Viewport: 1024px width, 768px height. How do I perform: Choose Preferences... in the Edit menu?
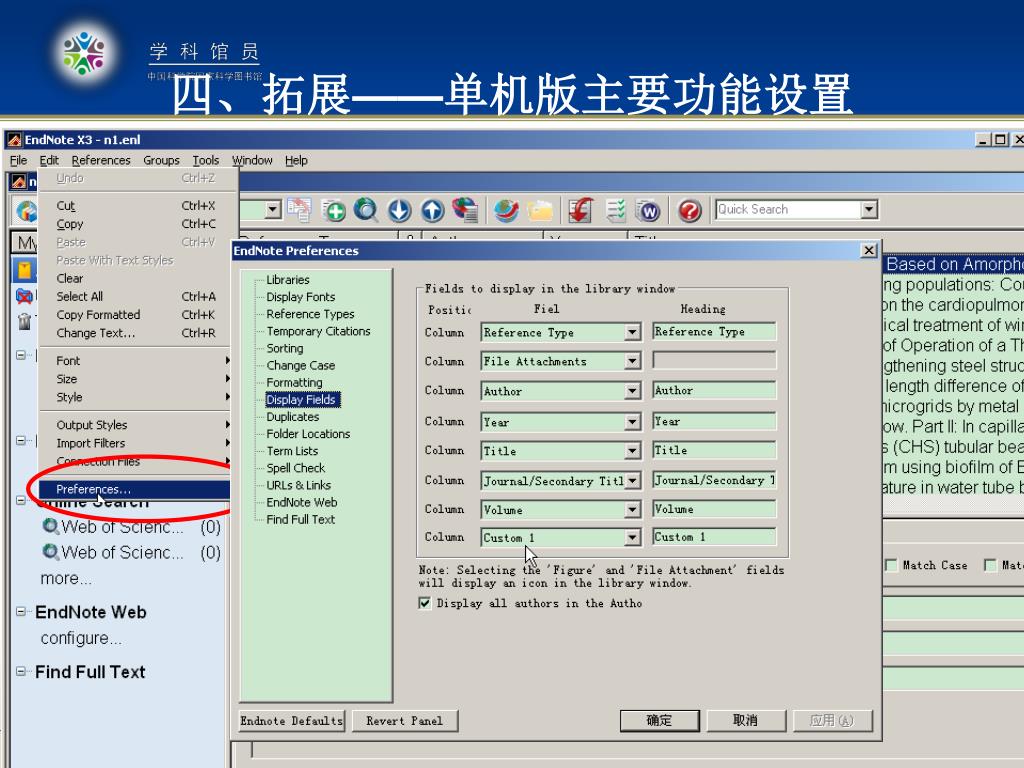[135, 489]
